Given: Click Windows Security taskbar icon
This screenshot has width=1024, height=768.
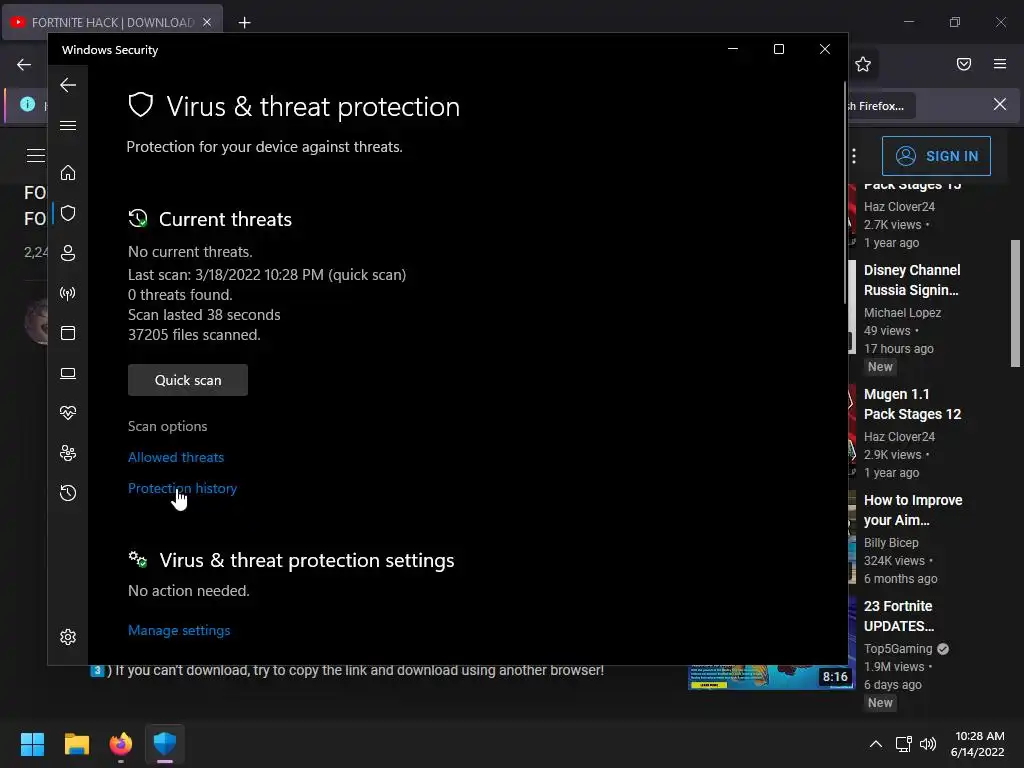Looking at the screenshot, I should (x=165, y=744).
